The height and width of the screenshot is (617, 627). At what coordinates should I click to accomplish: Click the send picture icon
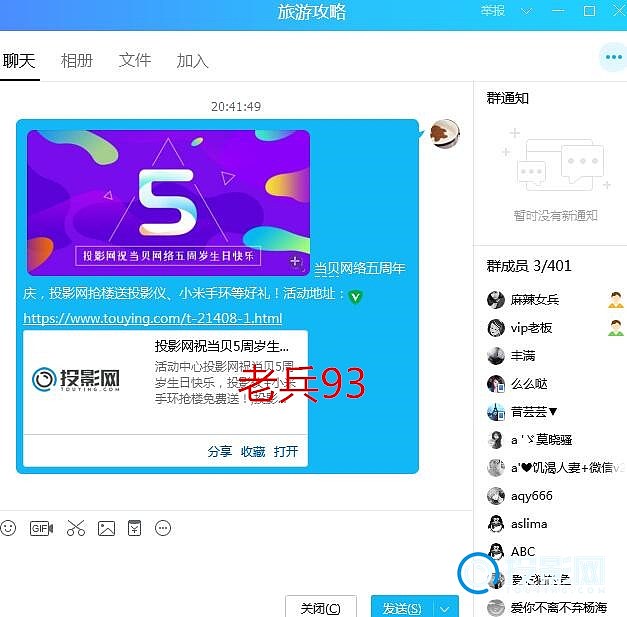tap(107, 528)
